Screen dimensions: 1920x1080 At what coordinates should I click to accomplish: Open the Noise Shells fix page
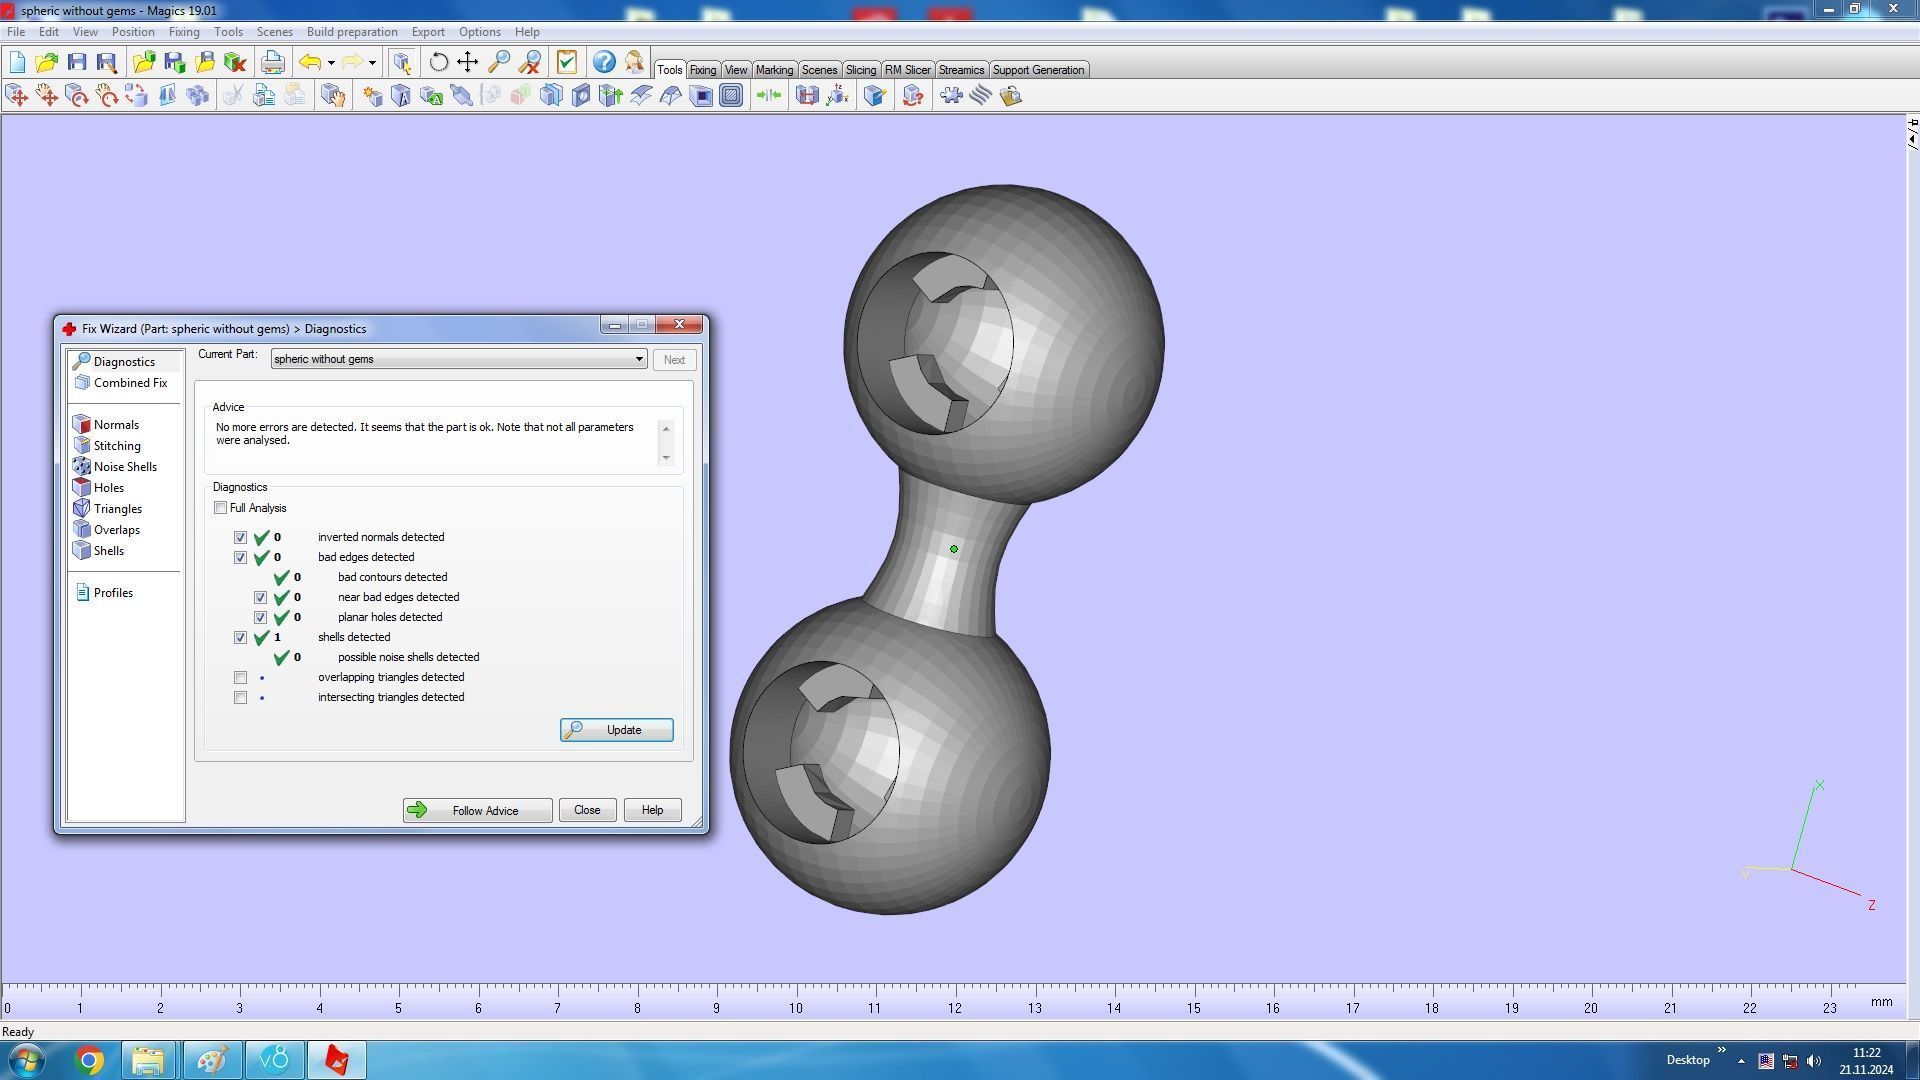(x=124, y=467)
